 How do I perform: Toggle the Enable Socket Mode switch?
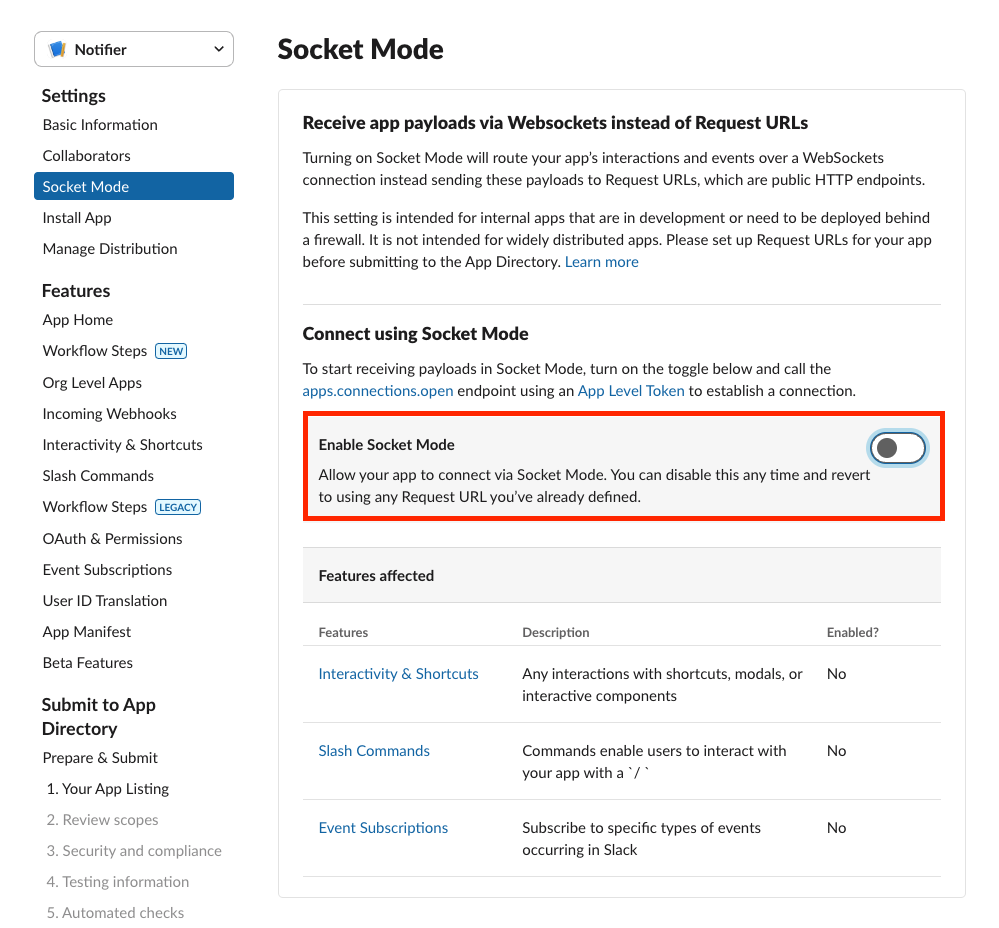[898, 448]
